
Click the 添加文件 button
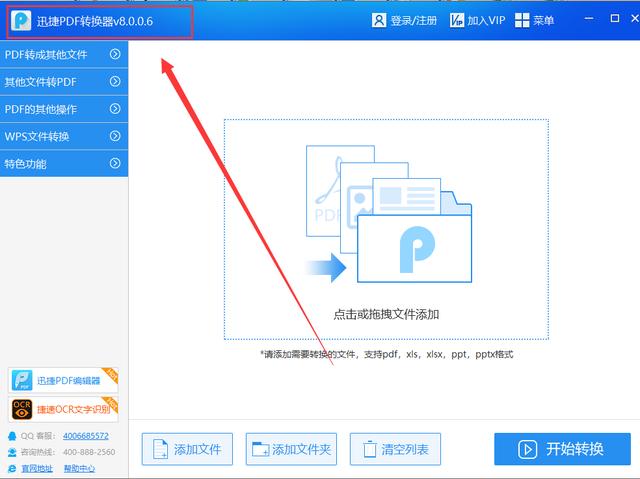point(187,449)
